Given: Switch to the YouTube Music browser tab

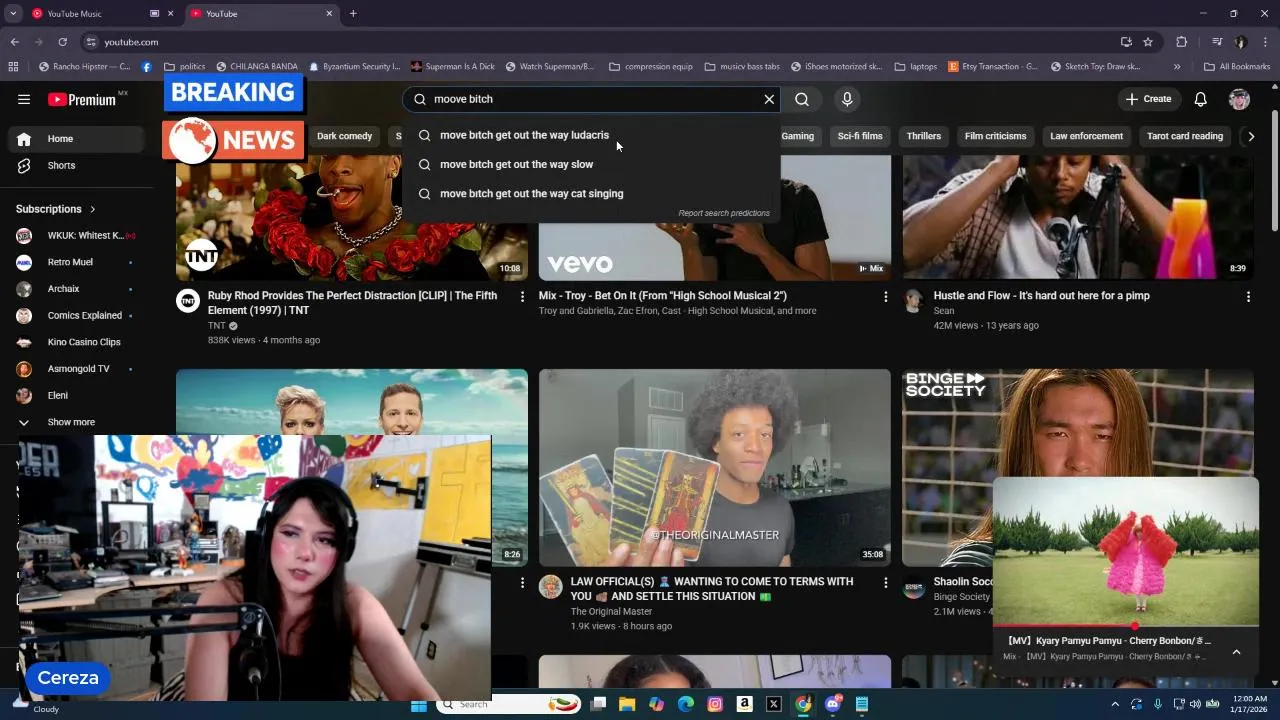Looking at the screenshot, I should 90,14.
